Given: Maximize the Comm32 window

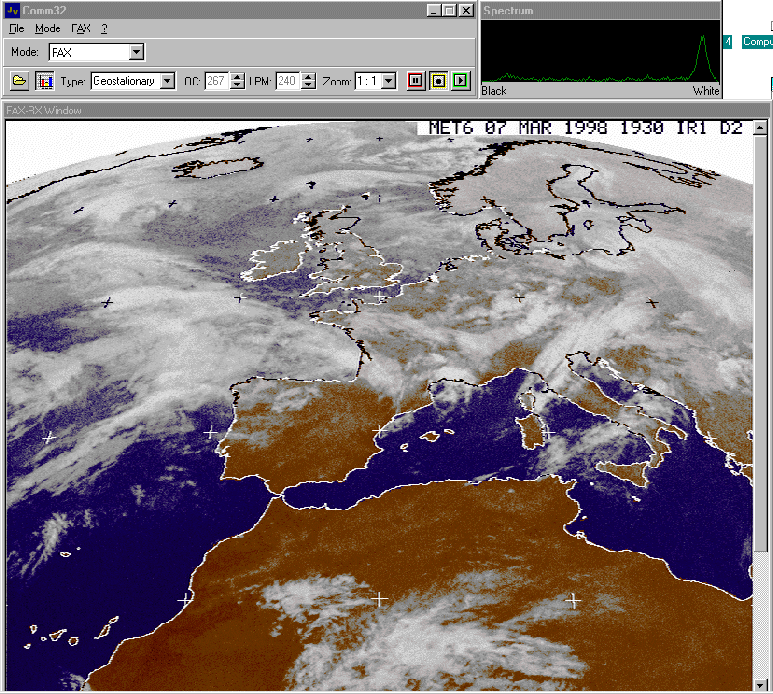Looking at the screenshot, I should 449,10.
